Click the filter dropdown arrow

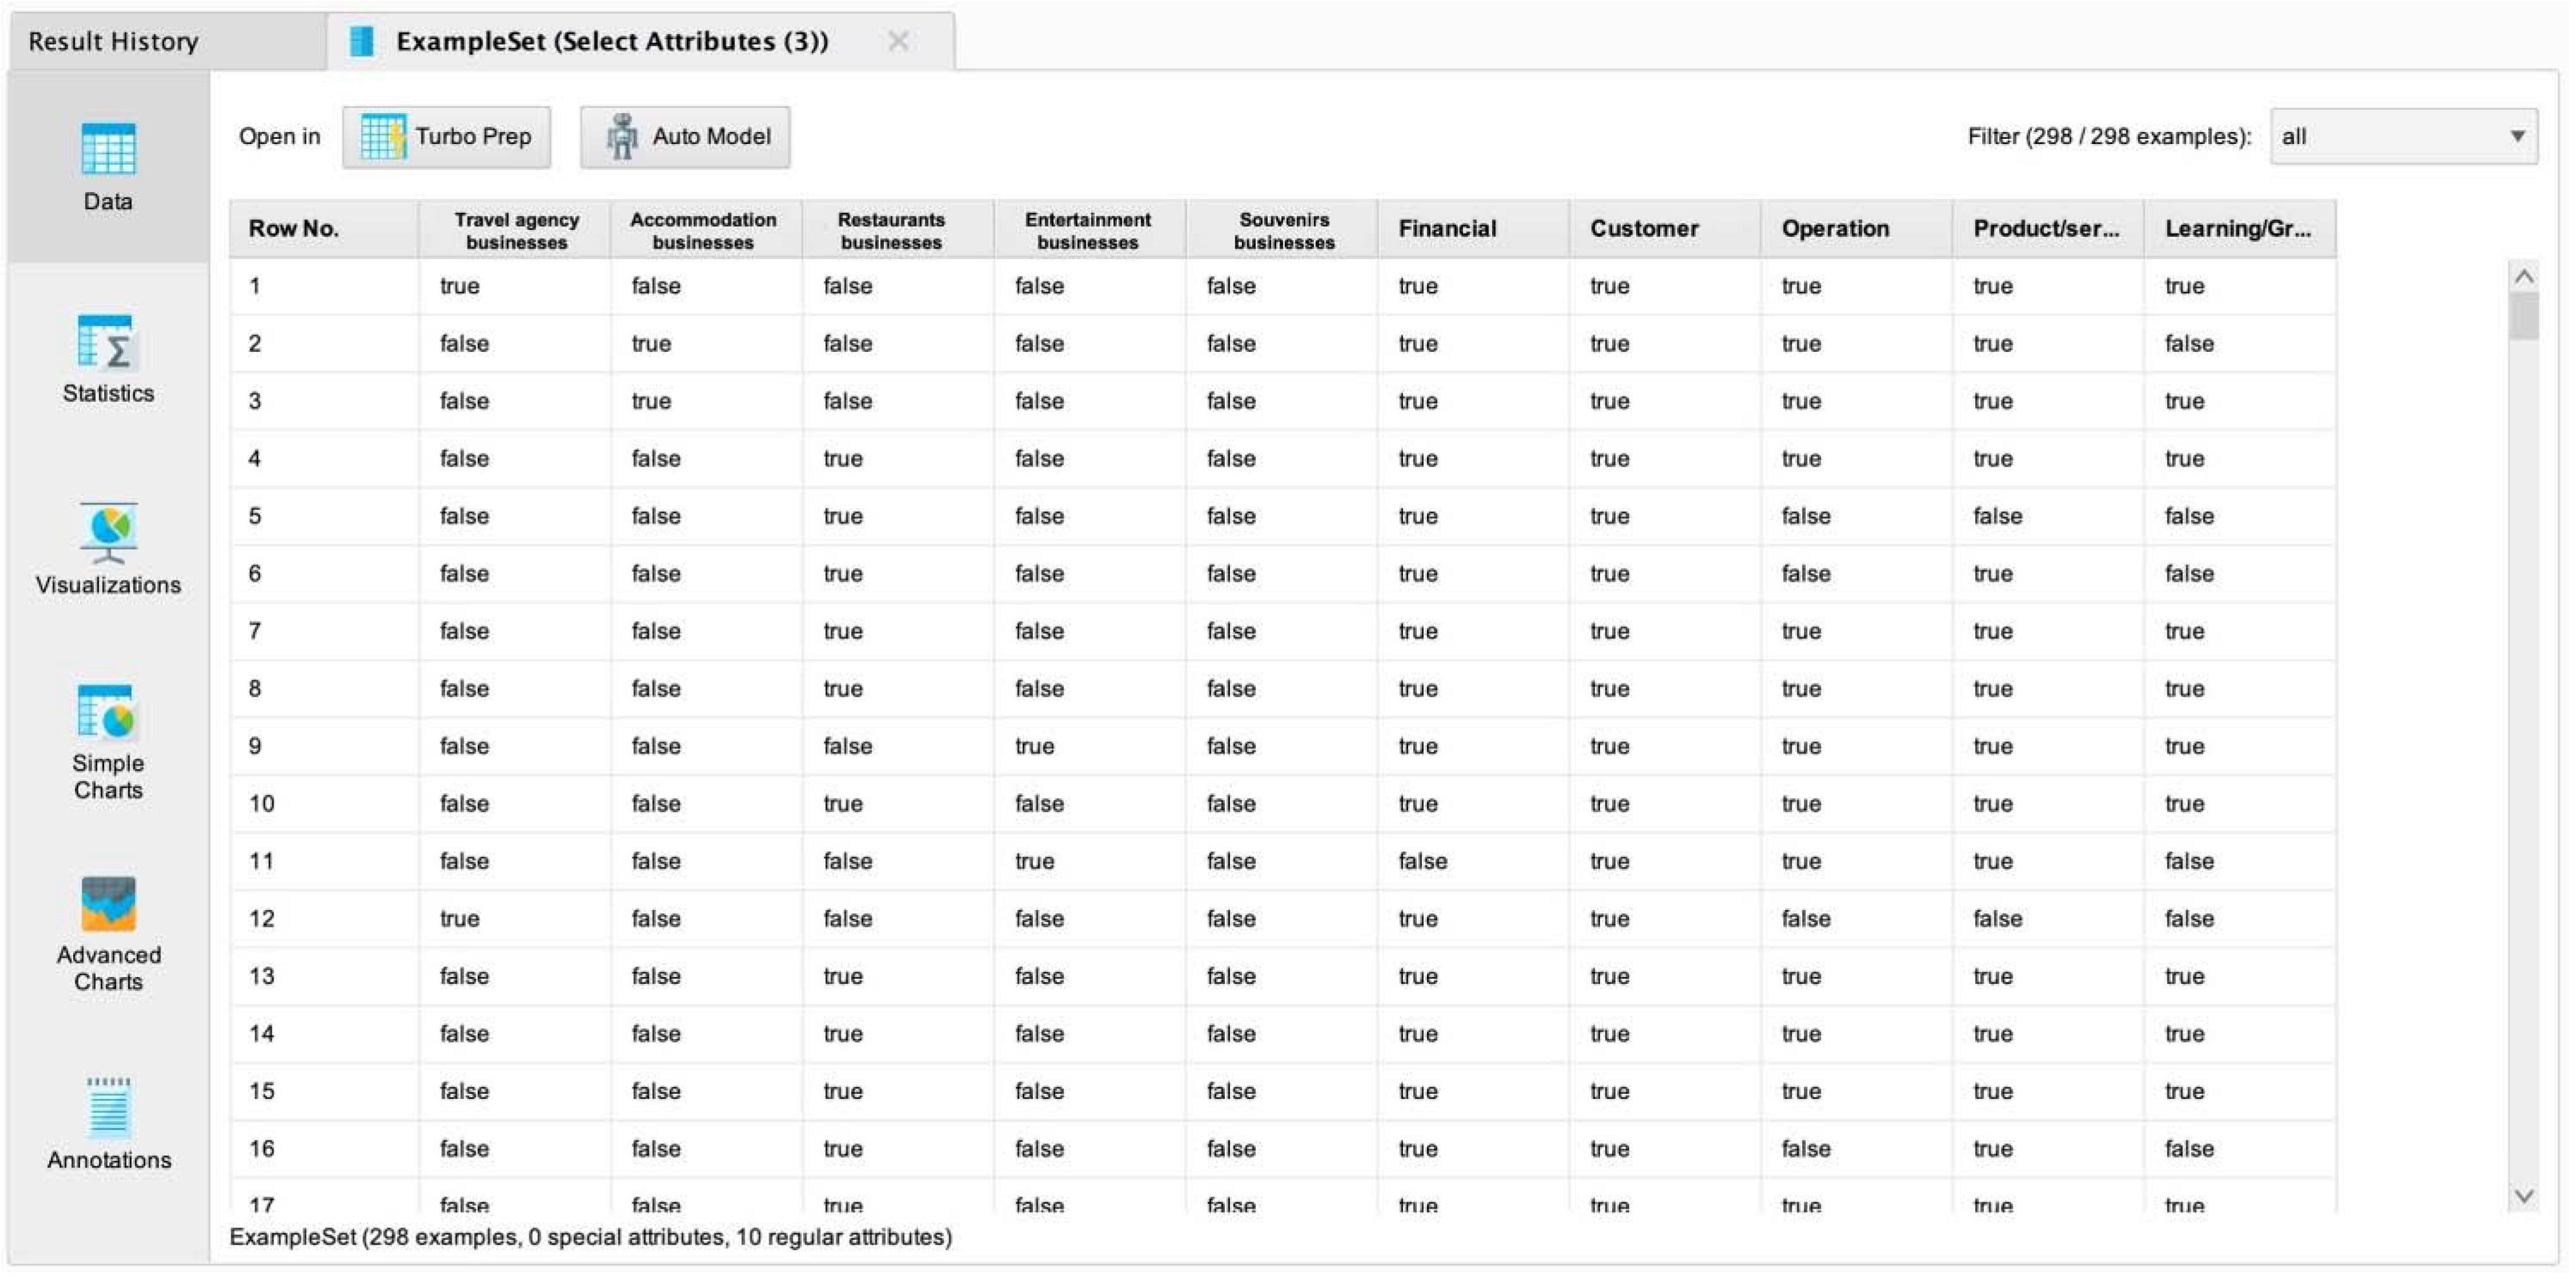pyautogui.click(x=2517, y=137)
